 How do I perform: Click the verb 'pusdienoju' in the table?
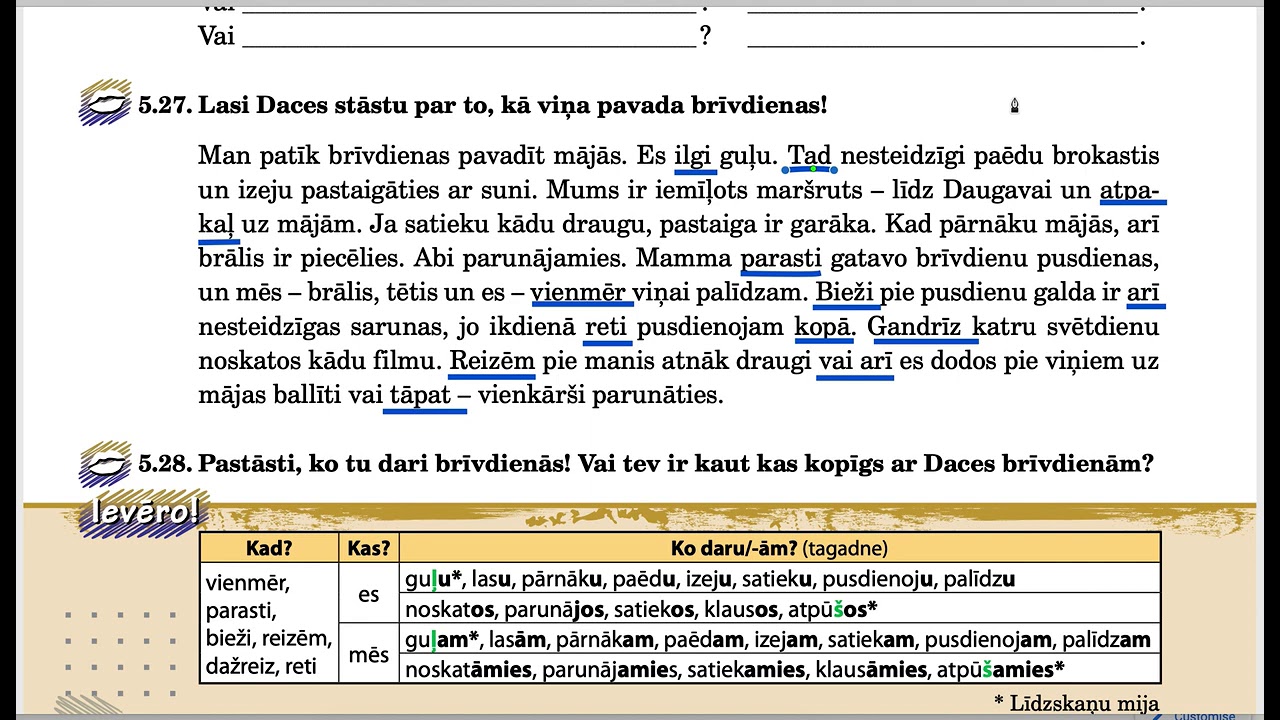878,579
